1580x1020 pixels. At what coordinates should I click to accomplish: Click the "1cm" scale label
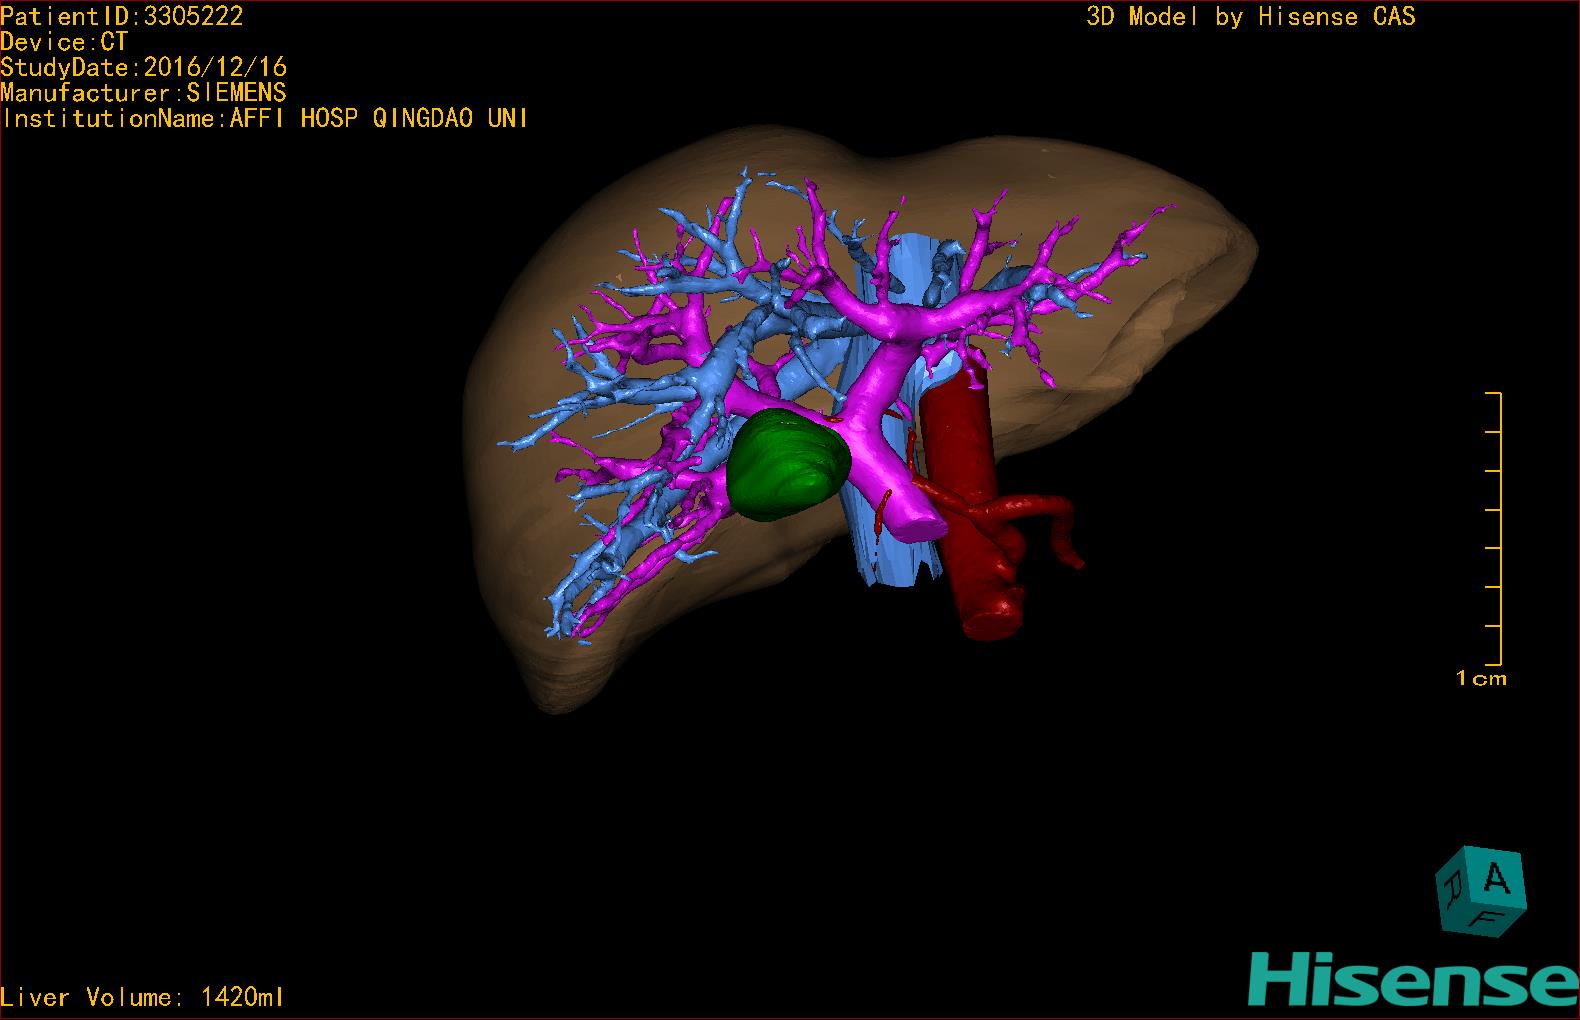coord(1481,678)
